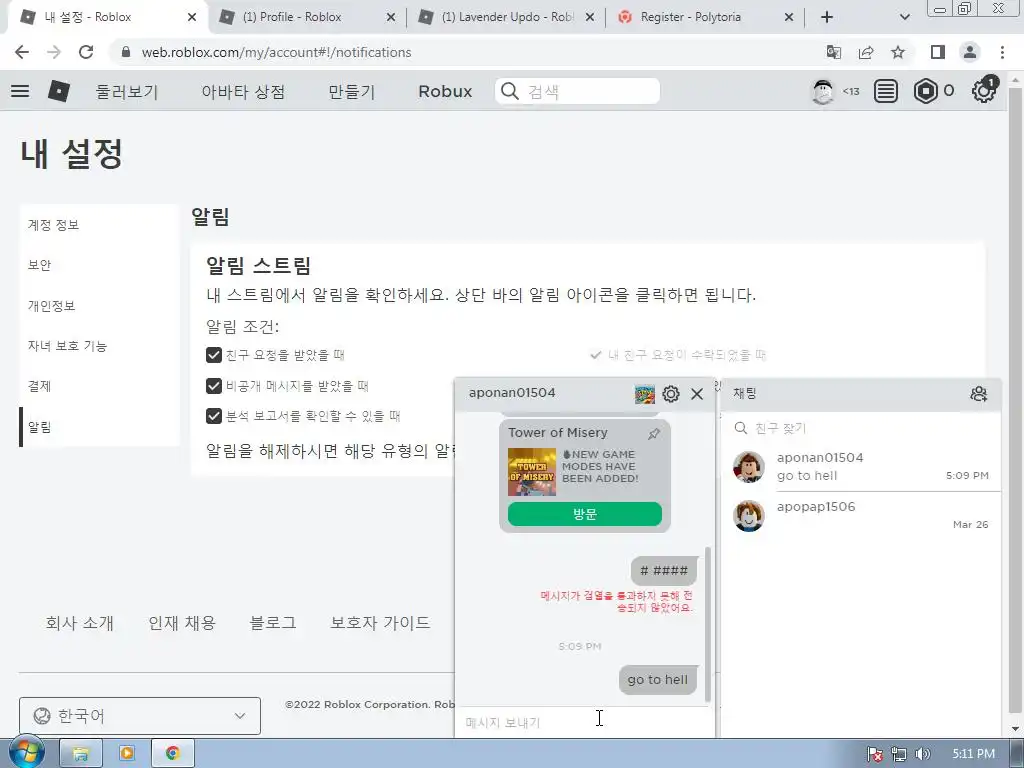Open the 회사 소개 footer link

pyautogui.click(x=80, y=623)
